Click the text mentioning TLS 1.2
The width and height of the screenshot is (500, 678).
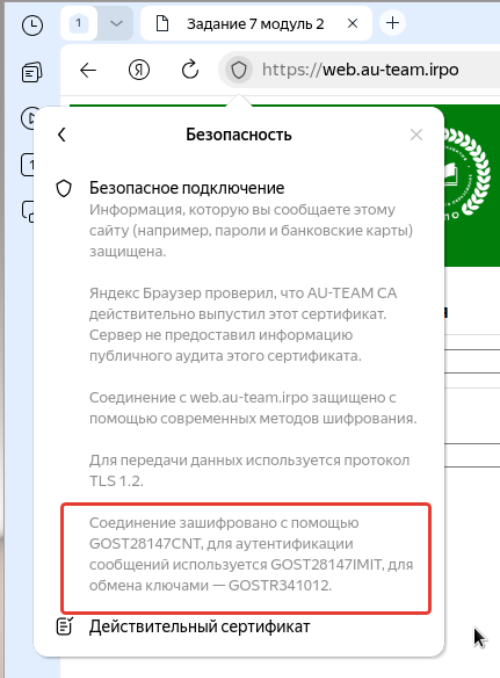tap(249, 470)
